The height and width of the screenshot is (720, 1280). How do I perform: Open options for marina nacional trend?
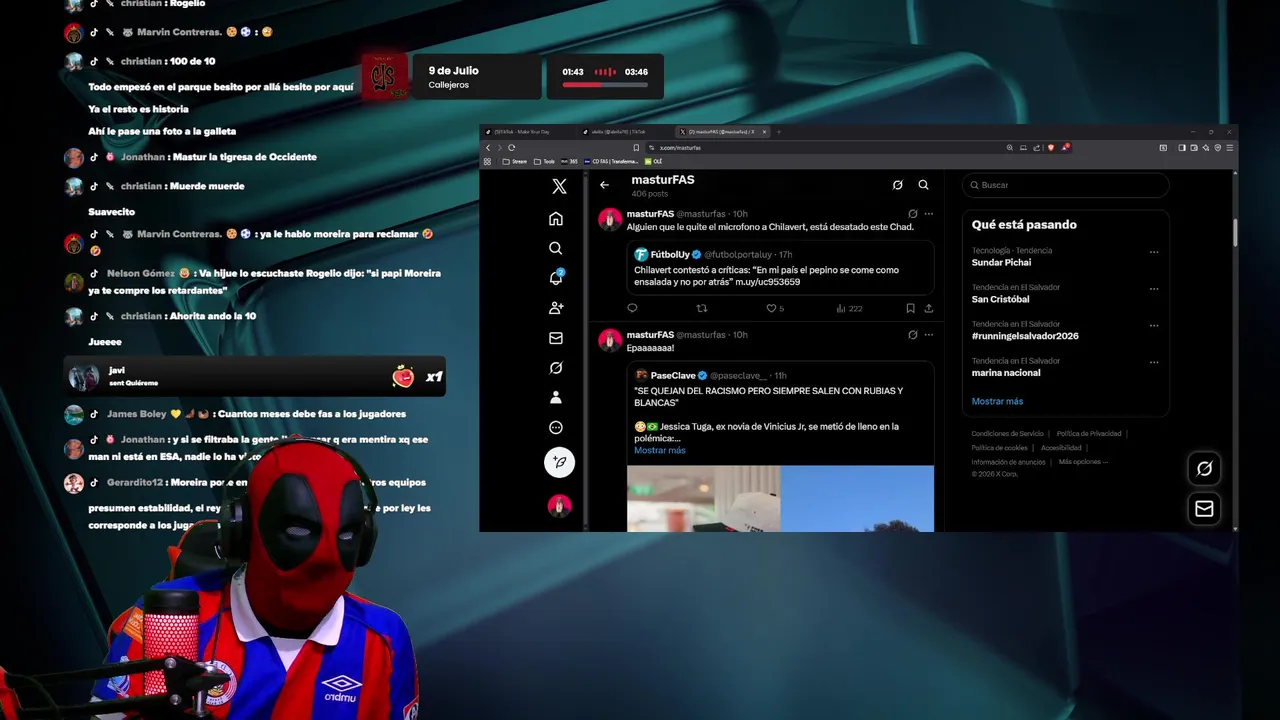pos(1154,362)
